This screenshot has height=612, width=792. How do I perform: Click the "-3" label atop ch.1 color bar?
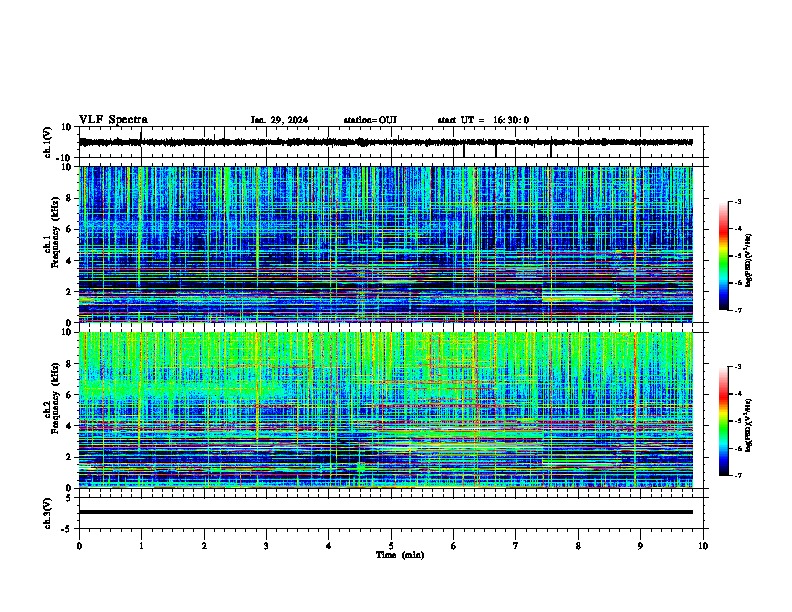(x=737, y=202)
